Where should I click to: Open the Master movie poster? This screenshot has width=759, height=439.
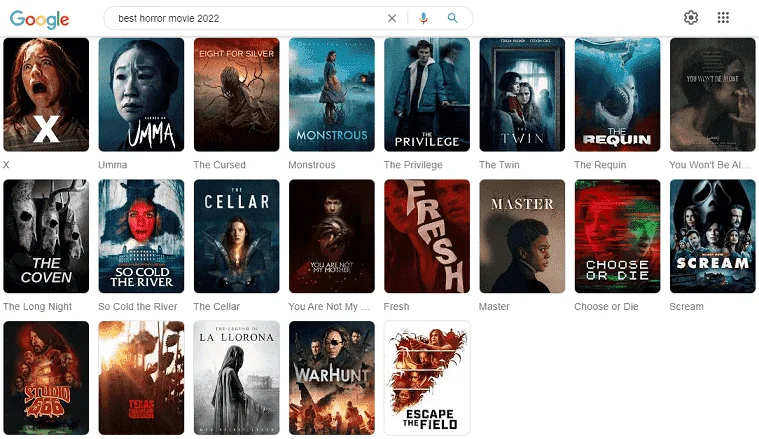coord(522,236)
